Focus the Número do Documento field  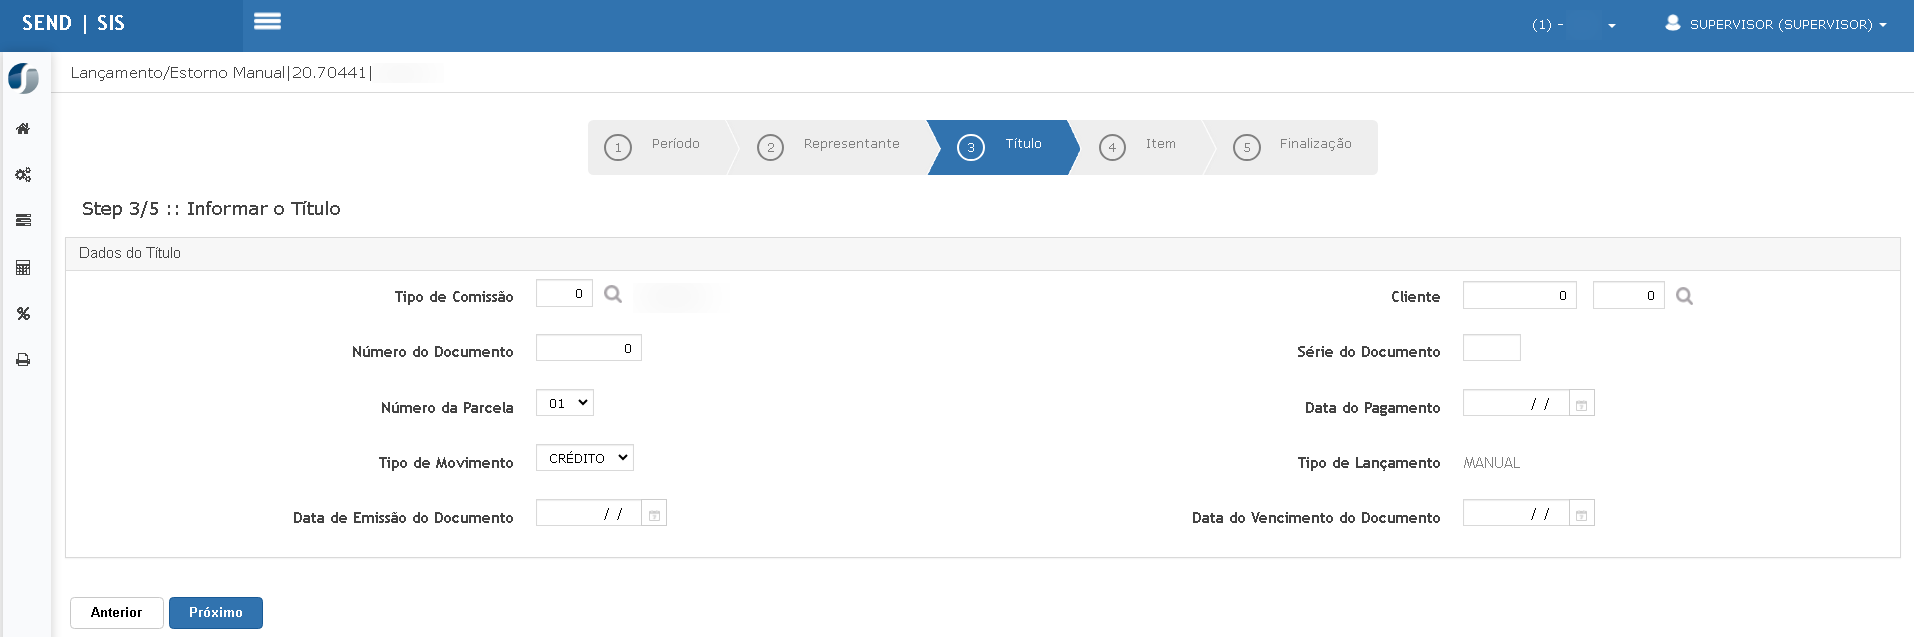click(x=589, y=348)
